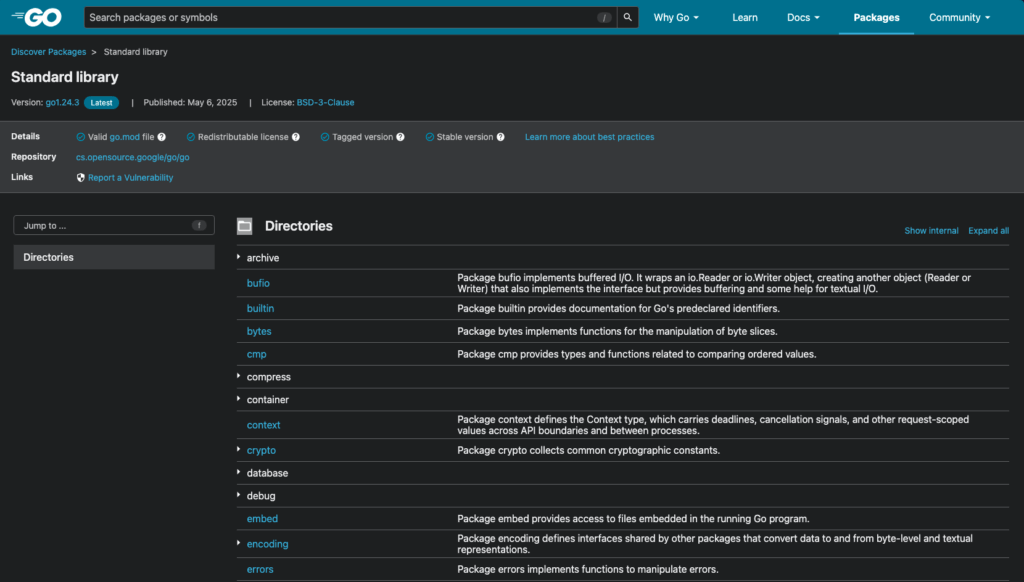Image resolution: width=1024 pixels, height=582 pixels.
Task: Click the Published: May 6, 2025 text
Action: 190,103
